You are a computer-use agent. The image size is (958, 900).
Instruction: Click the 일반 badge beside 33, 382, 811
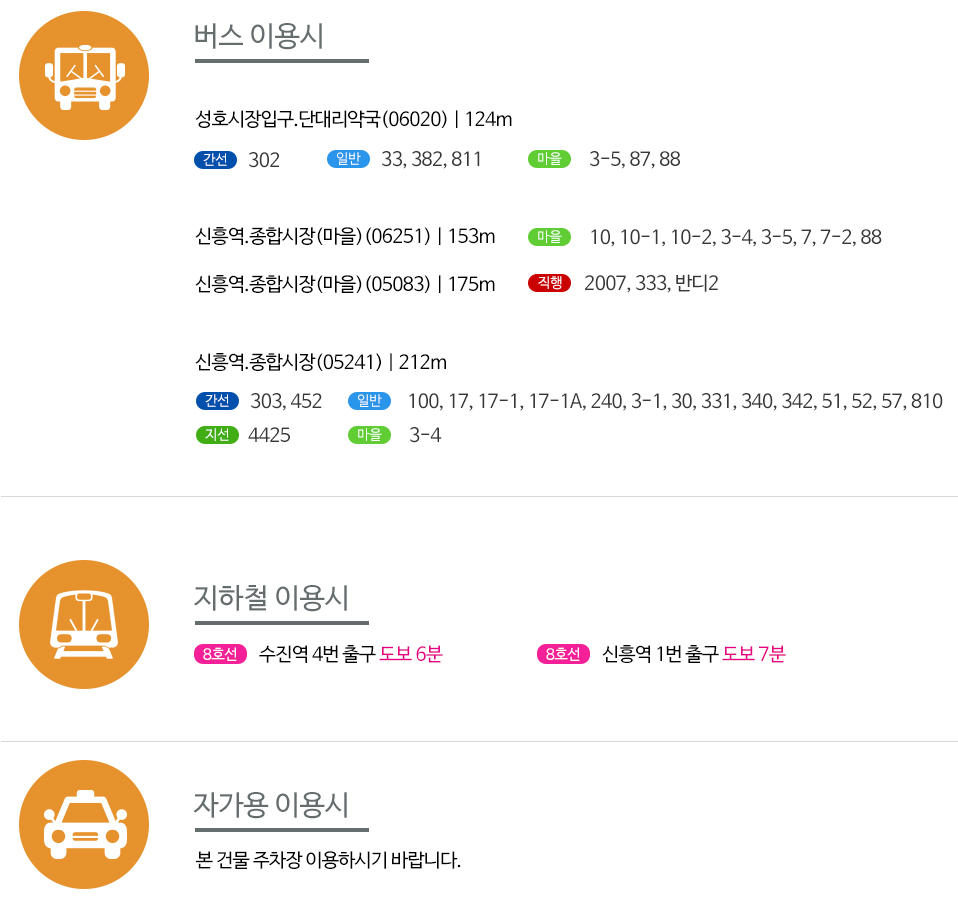(349, 159)
